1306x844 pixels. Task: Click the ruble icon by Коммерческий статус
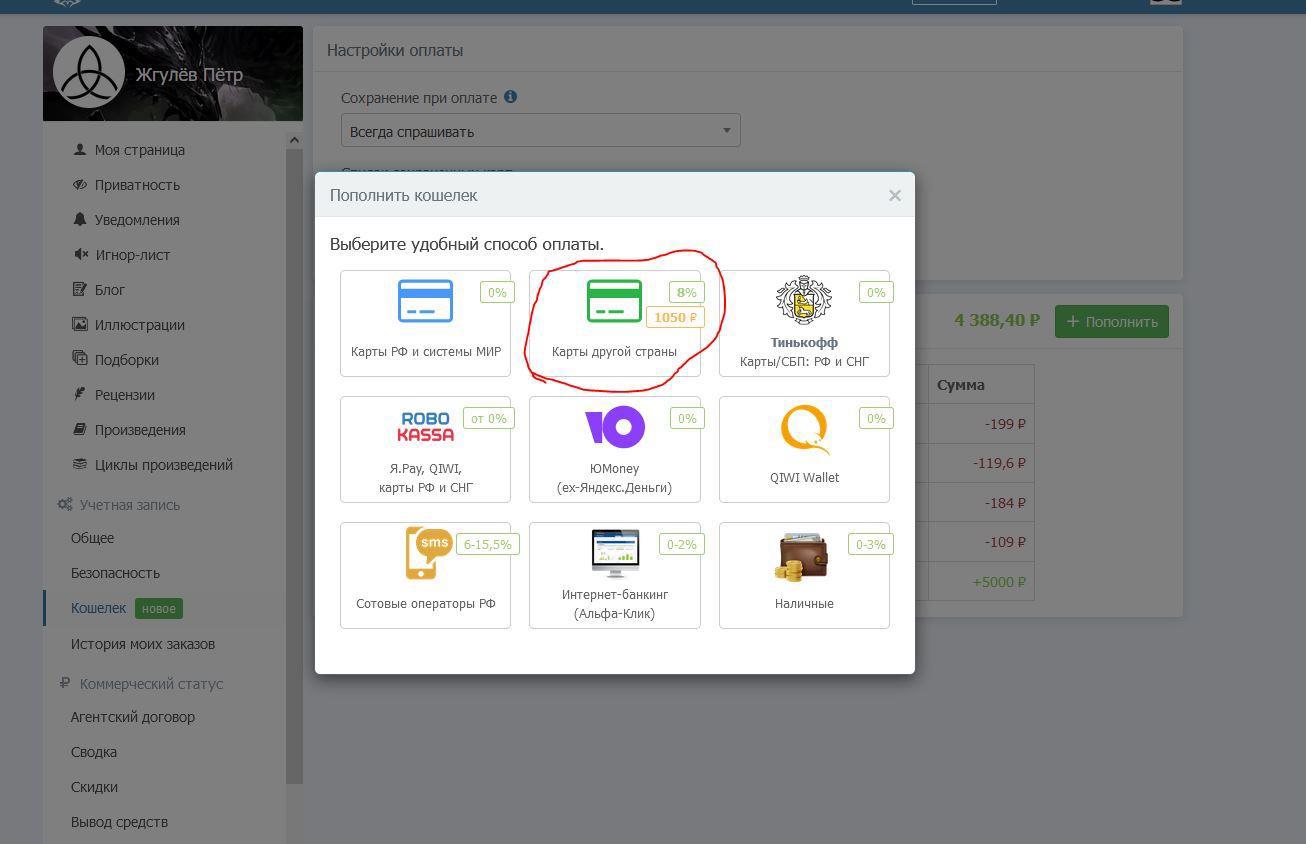click(x=65, y=684)
